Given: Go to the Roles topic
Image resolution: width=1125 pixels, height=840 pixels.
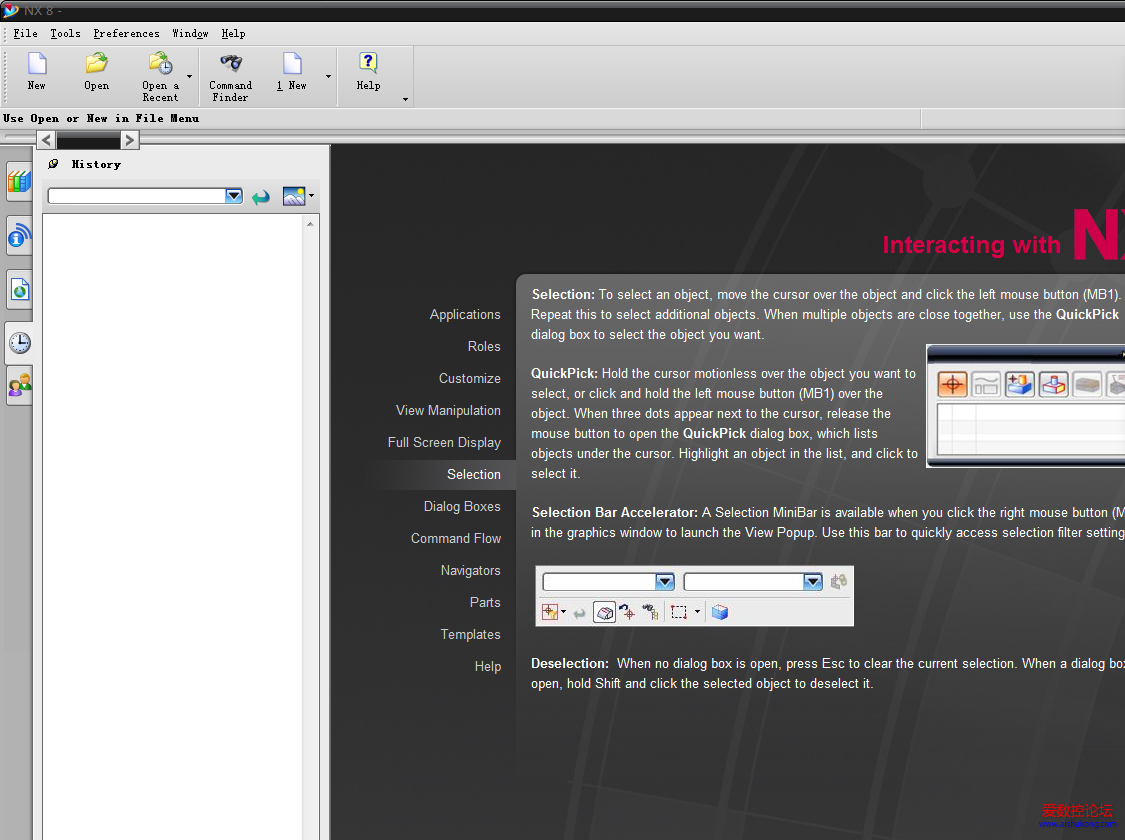Looking at the screenshot, I should point(484,346).
